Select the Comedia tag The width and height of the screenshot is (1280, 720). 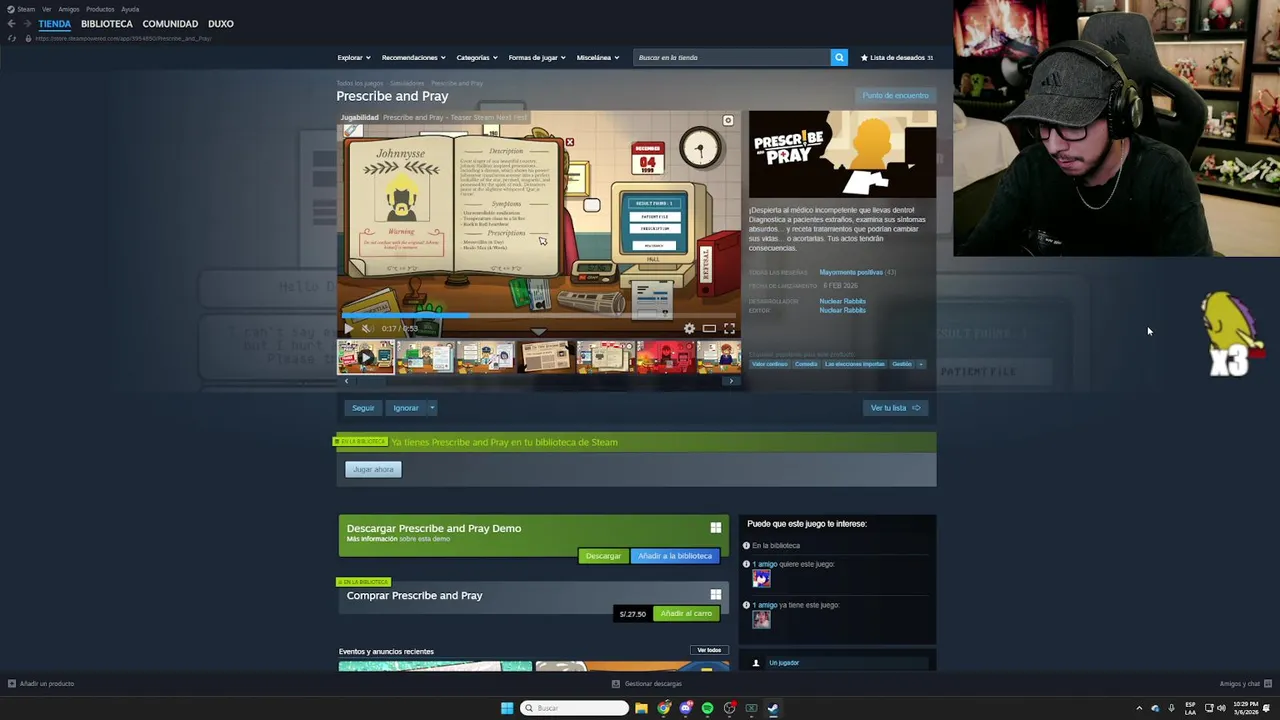pos(806,364)
